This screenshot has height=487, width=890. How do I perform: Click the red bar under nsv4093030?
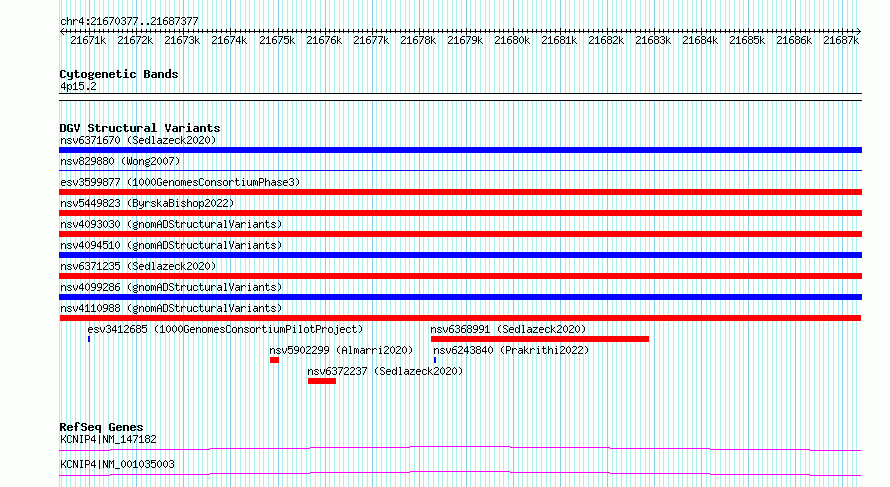coord(460,234)
